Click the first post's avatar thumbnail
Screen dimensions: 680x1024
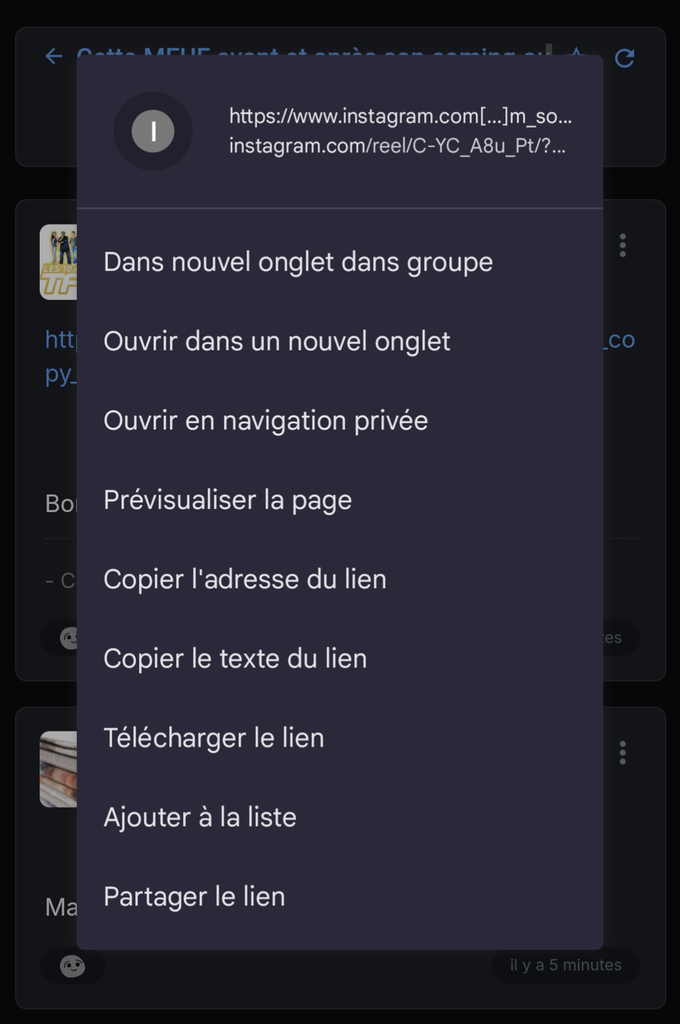(x=58, y=262)
